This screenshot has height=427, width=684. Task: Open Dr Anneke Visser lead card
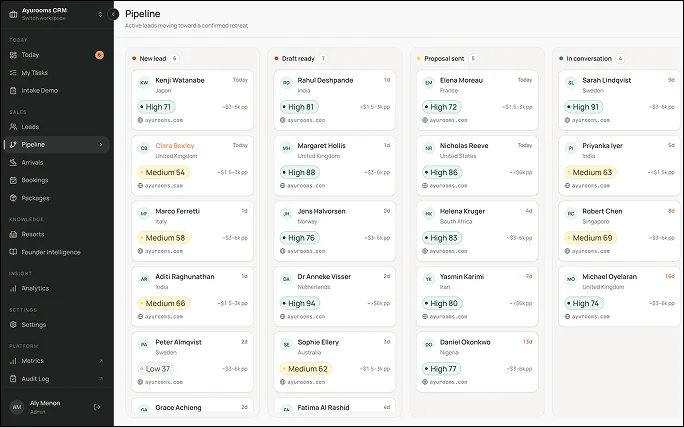(x=335, y=297)
